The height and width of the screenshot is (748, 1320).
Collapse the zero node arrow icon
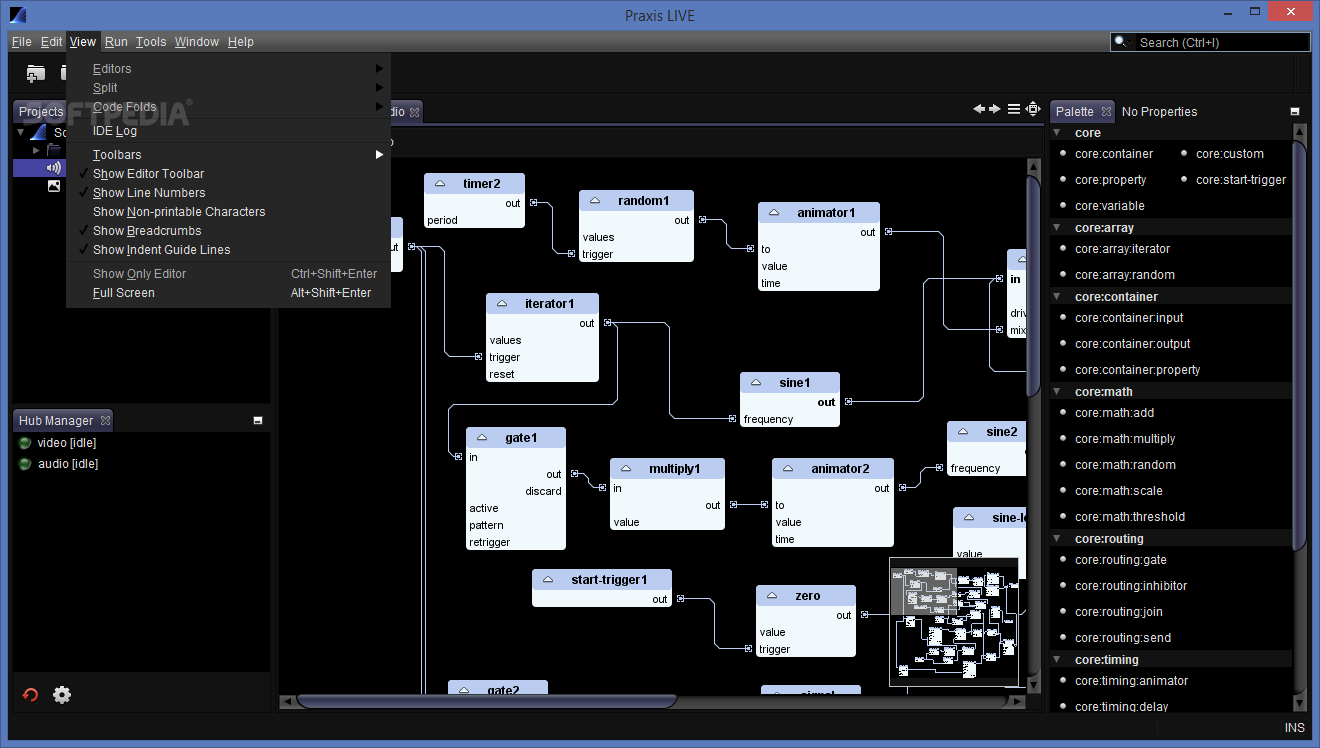pyautogui.click(x=771, y=596)
